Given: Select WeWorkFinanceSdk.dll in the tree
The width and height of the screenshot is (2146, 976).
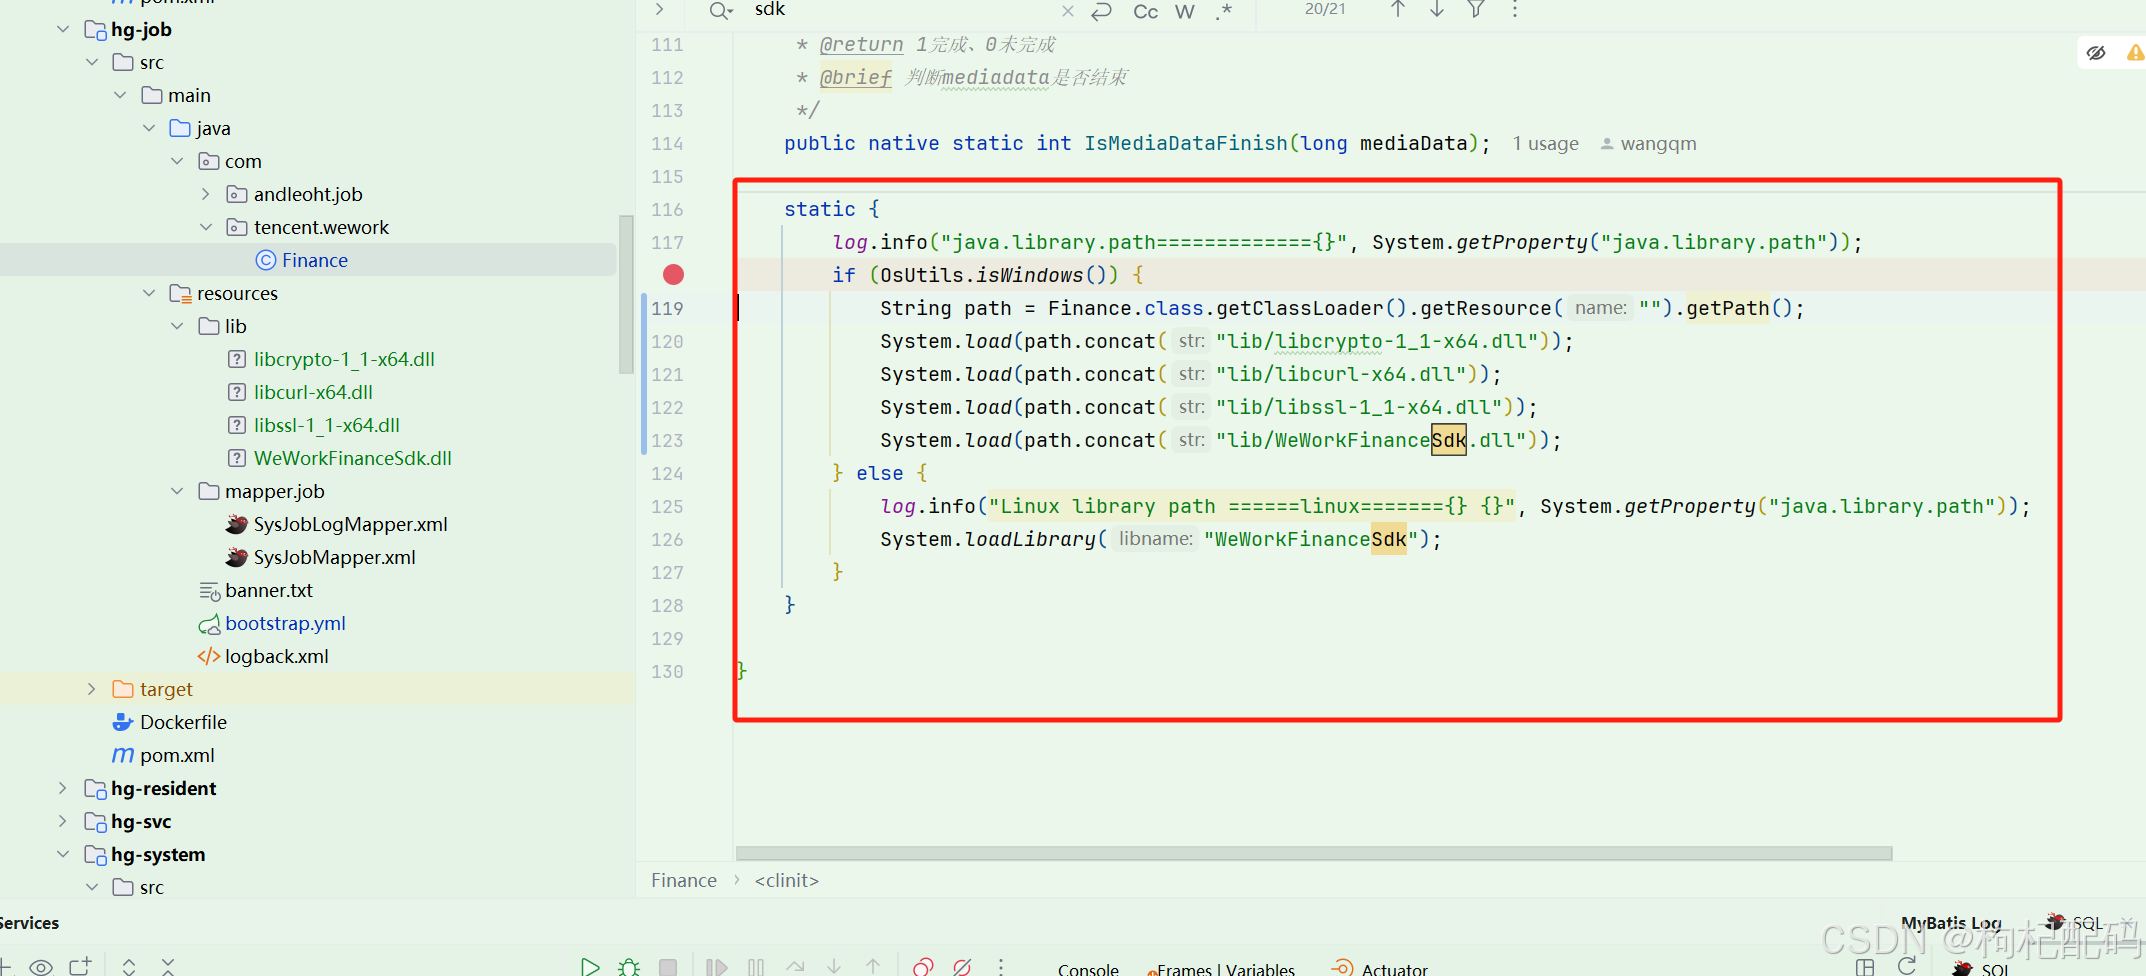Looking at the screenshot, I should (352, 458).
